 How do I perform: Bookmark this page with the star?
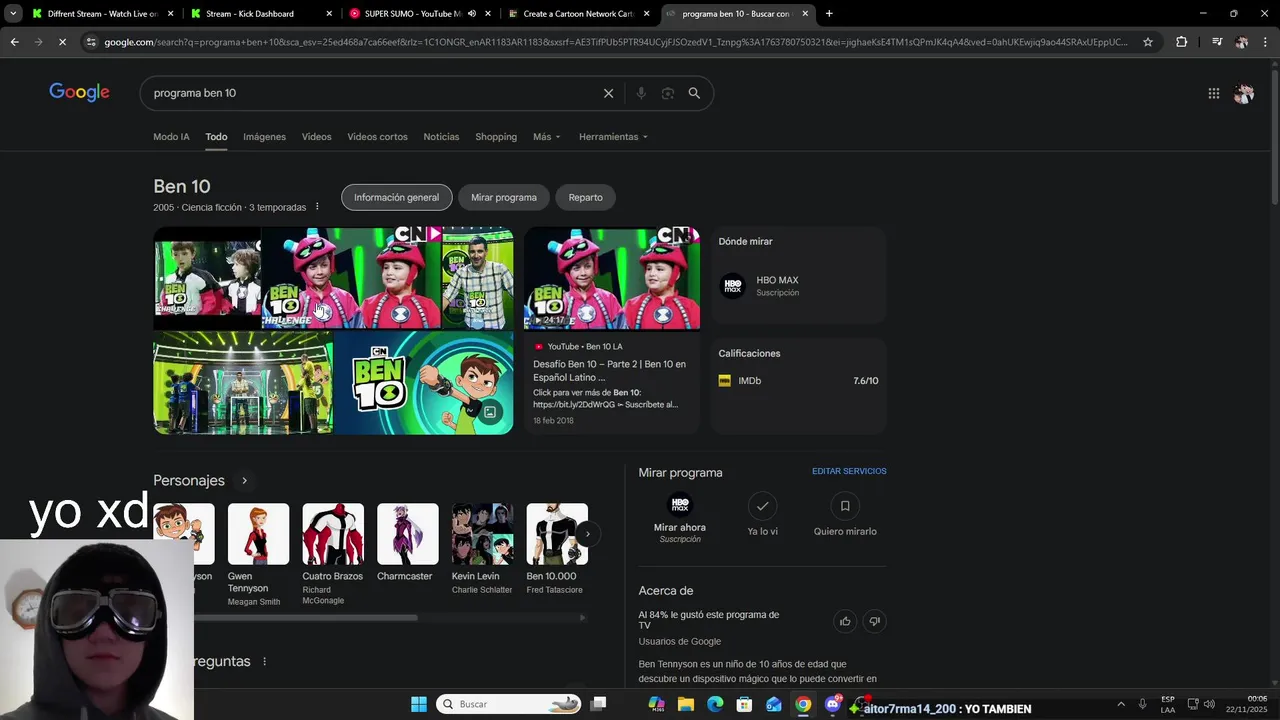[1148, 42]
